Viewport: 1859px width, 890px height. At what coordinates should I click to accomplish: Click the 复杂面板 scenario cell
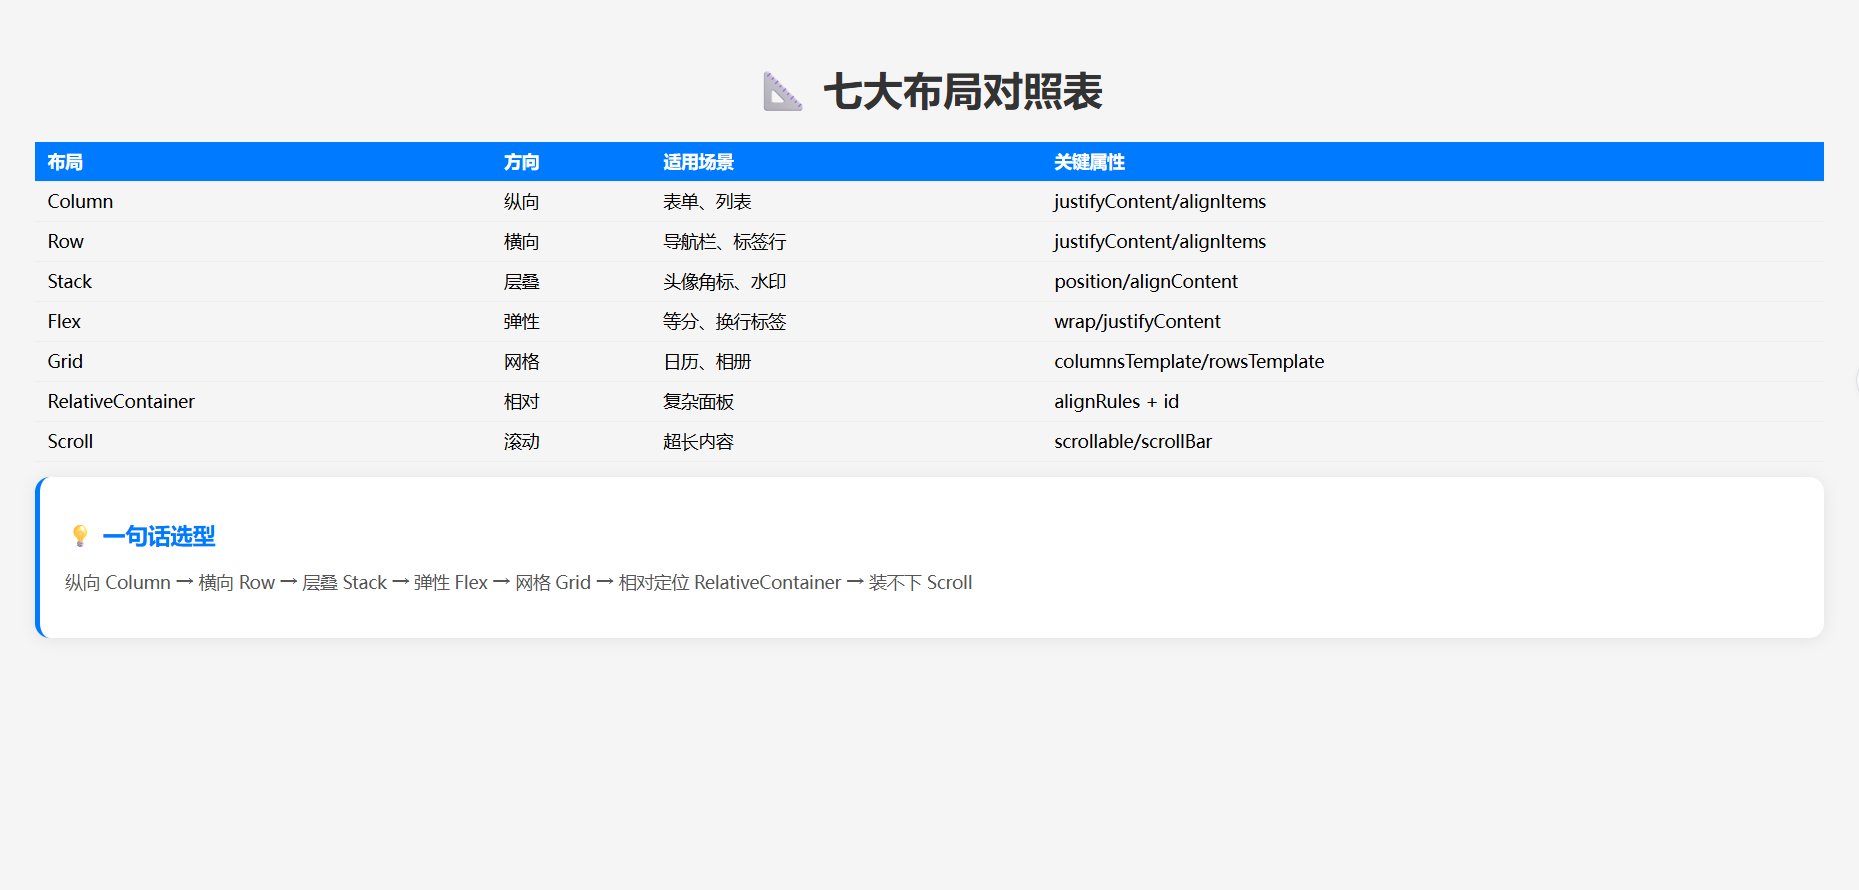click(698, 401)
